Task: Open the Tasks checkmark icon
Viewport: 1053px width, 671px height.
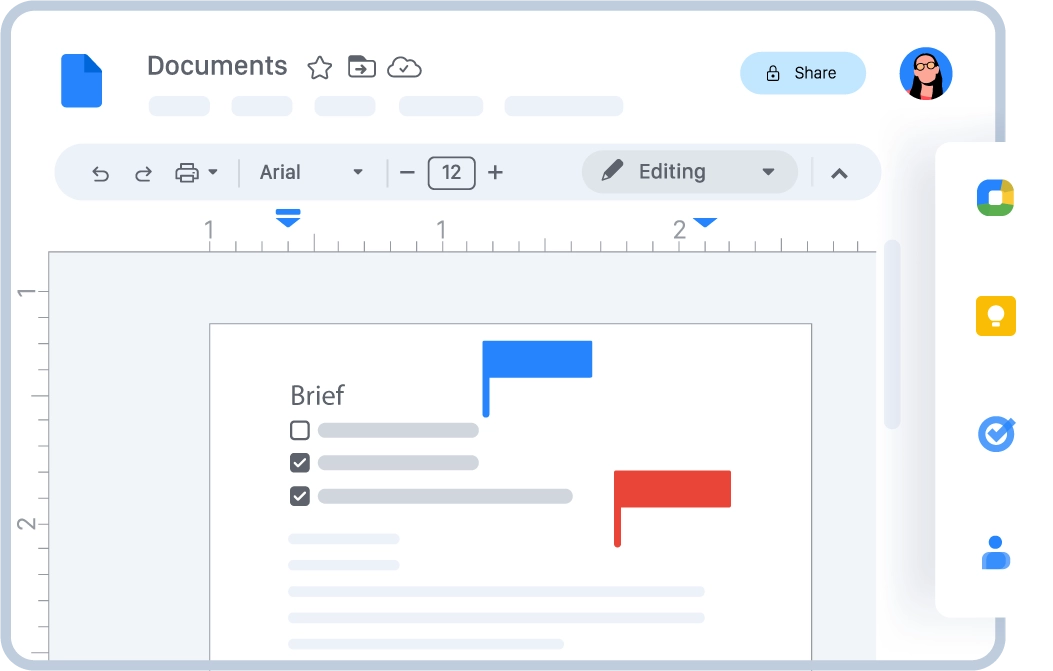Action: tap(995, 434)
